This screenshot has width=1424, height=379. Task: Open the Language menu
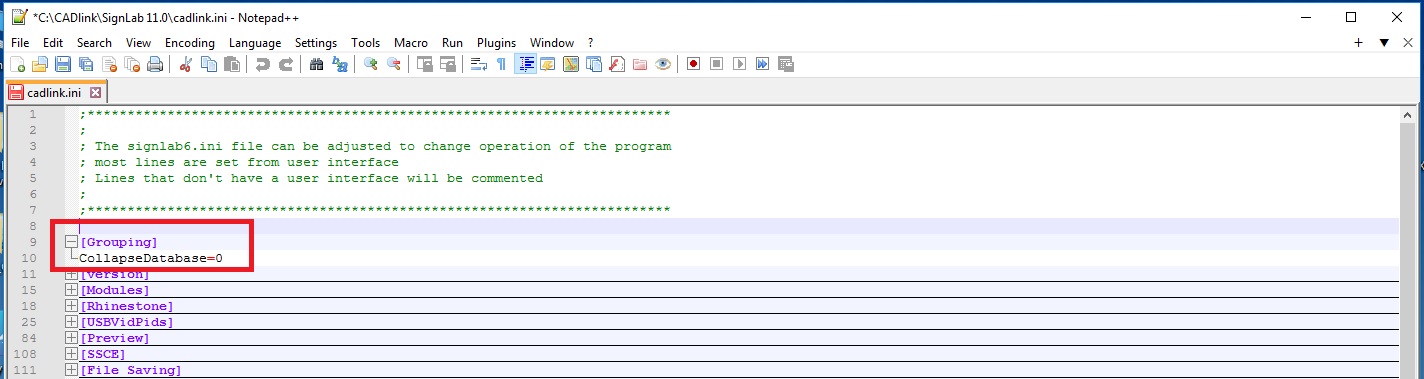tap(255, 43)
